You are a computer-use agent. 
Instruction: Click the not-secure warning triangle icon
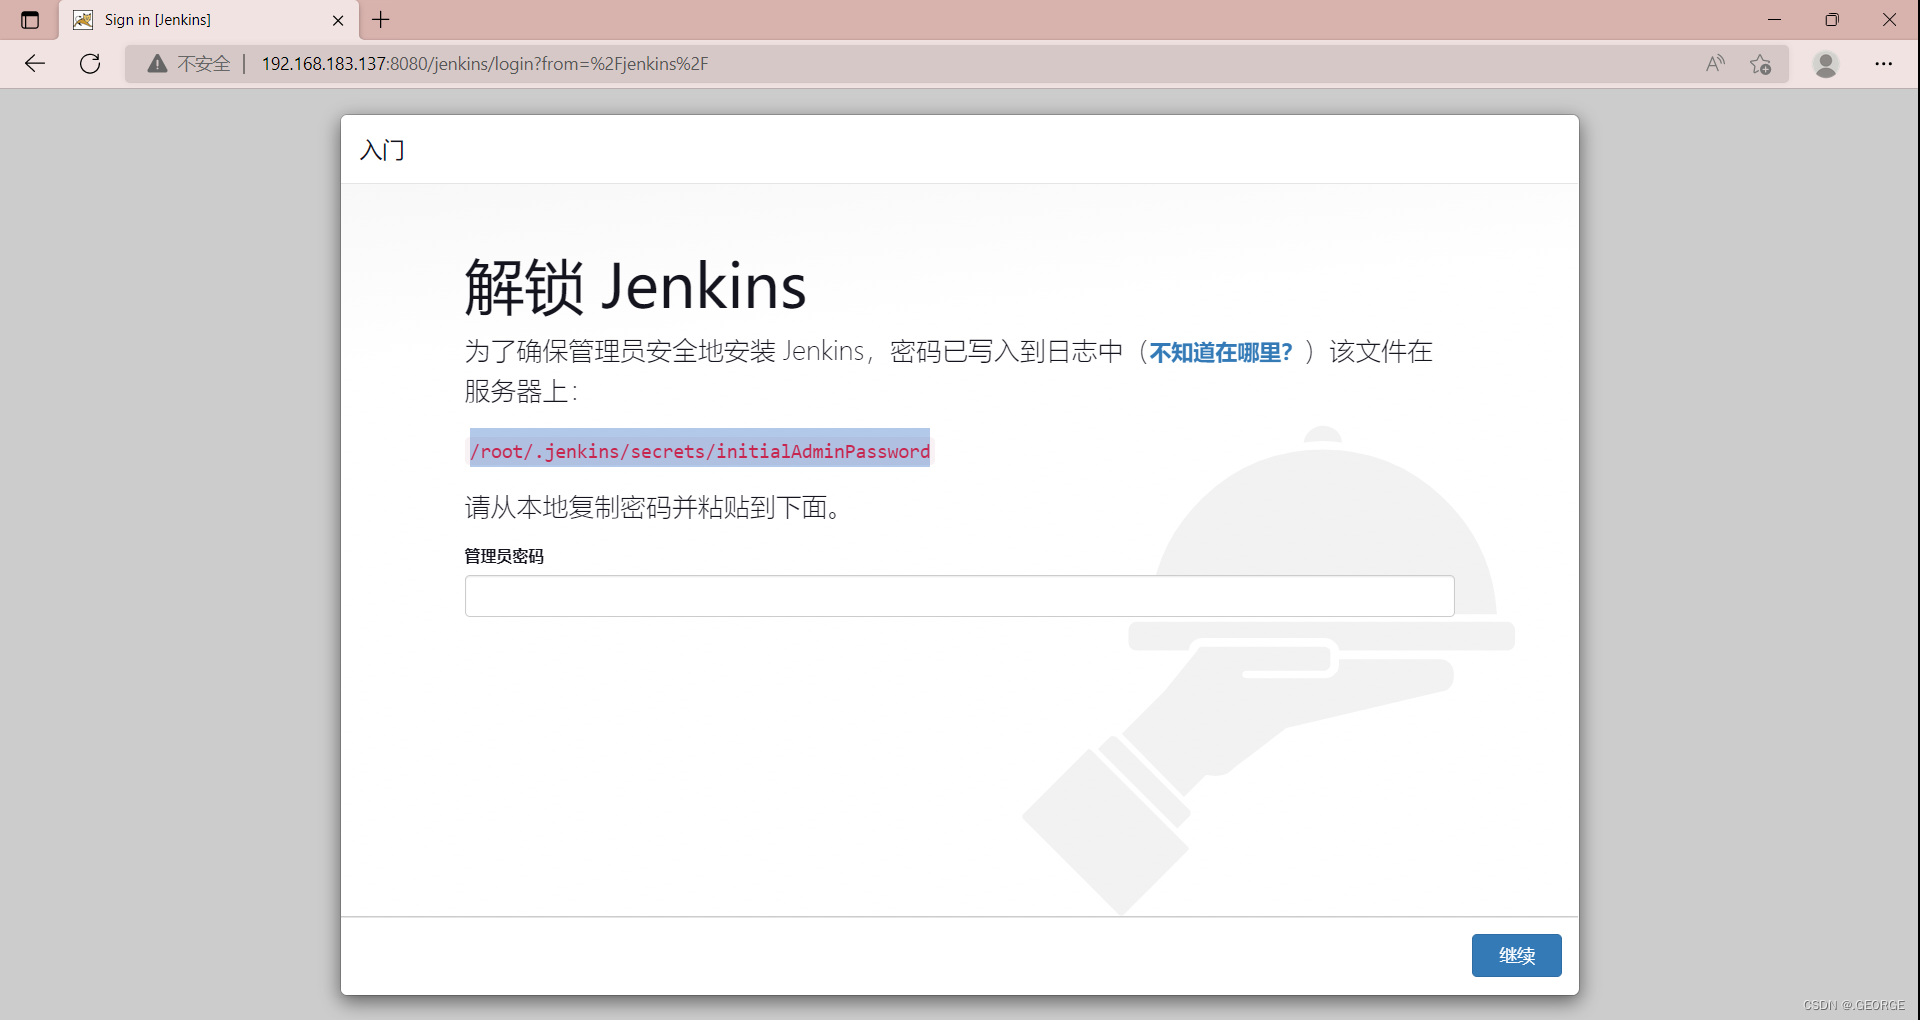157,64
